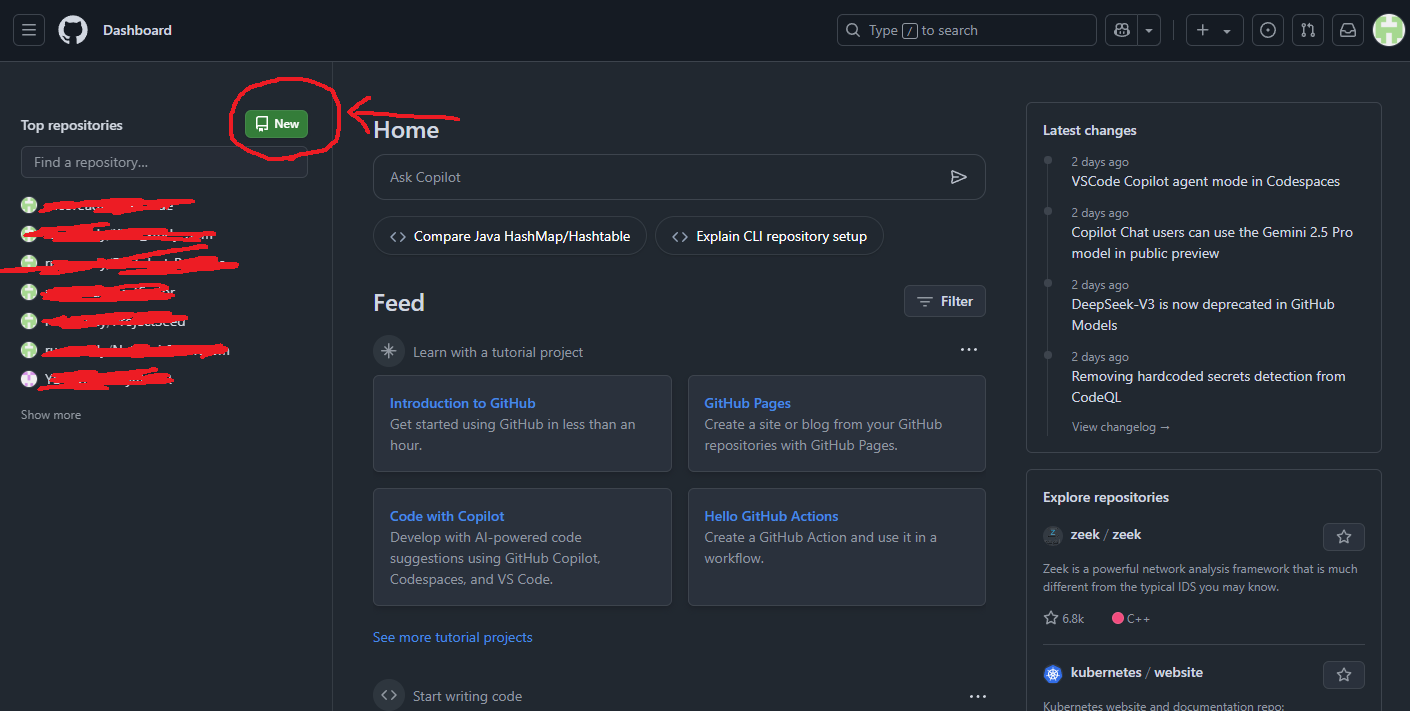The height and width of the screenshot is (711, 1410).
Task: Click the green New repository button
Action: [x=277, y=124]
